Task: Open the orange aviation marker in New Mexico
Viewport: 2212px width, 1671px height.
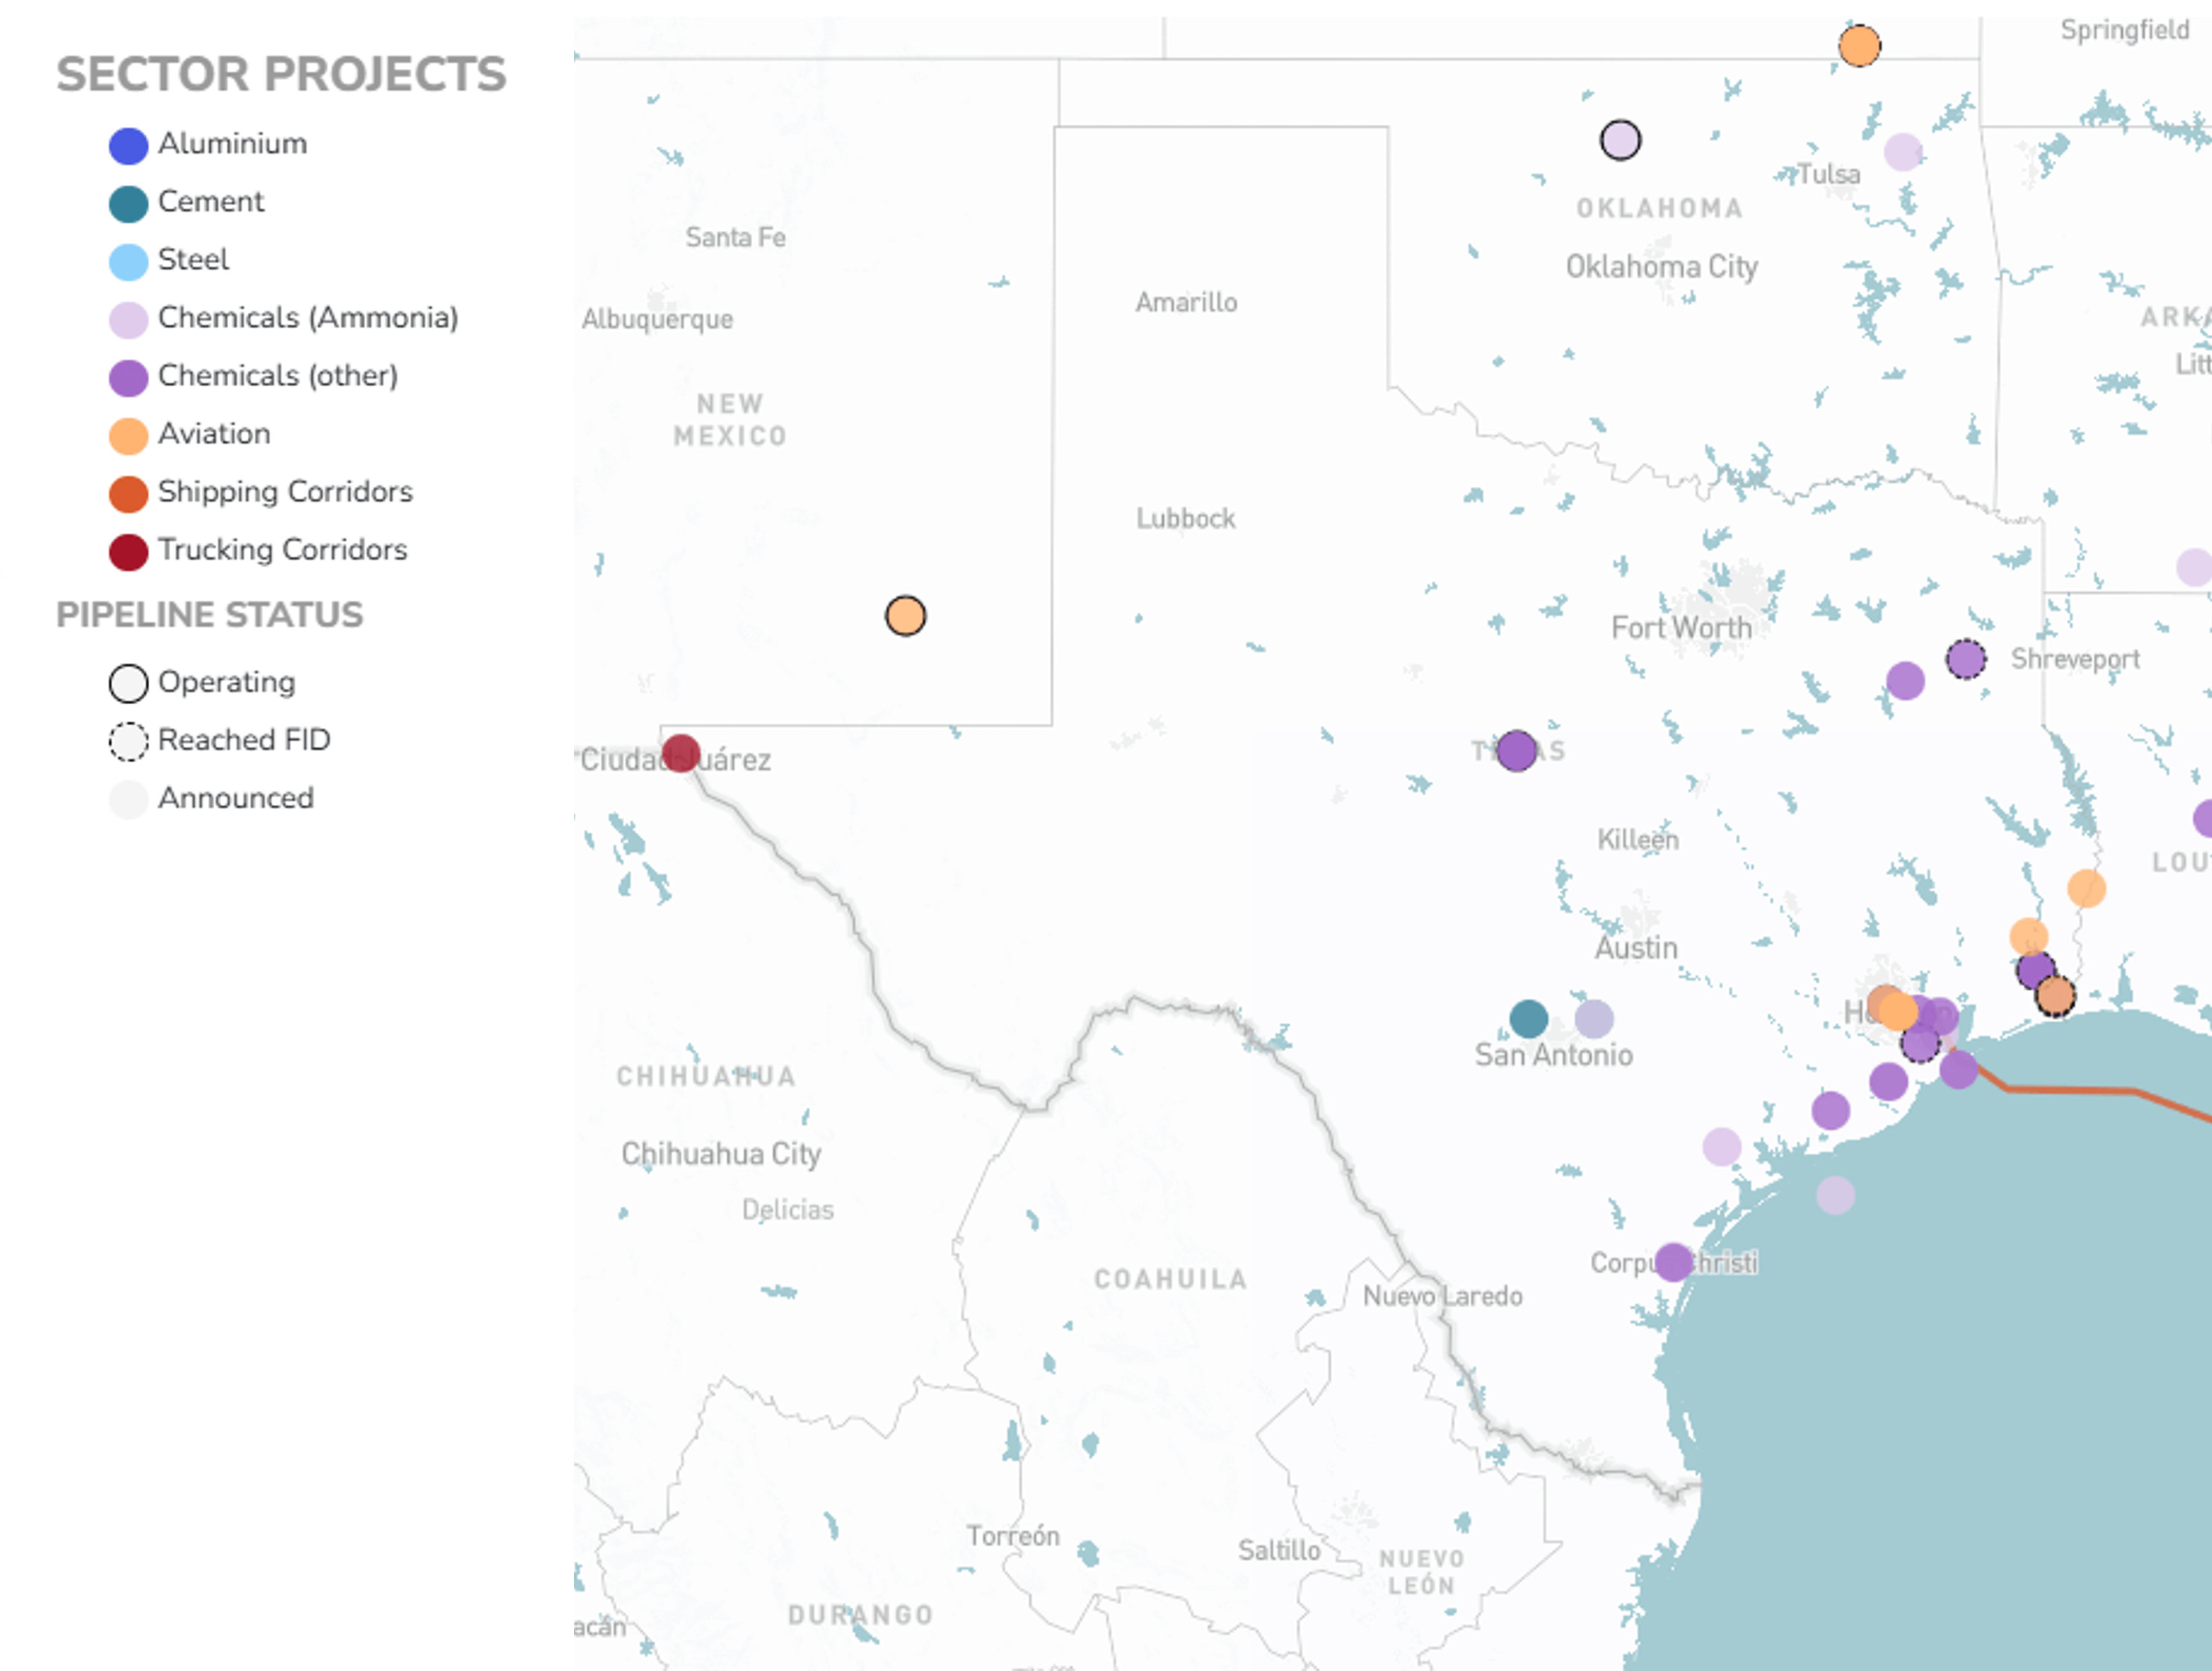Action: [x=905, y=616]
